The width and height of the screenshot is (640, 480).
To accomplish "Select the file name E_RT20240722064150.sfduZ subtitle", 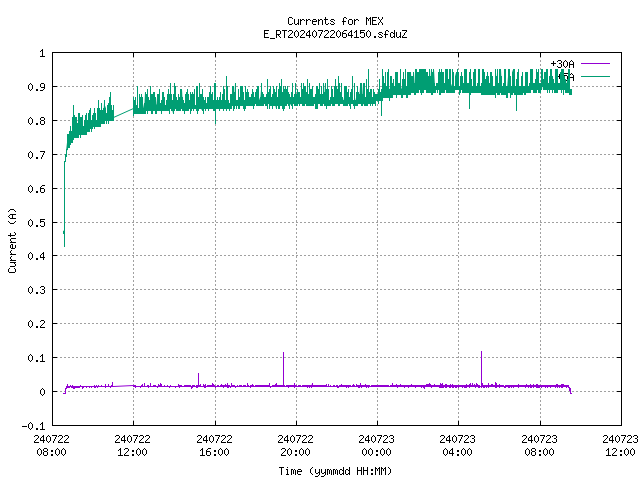I will 335,34.
